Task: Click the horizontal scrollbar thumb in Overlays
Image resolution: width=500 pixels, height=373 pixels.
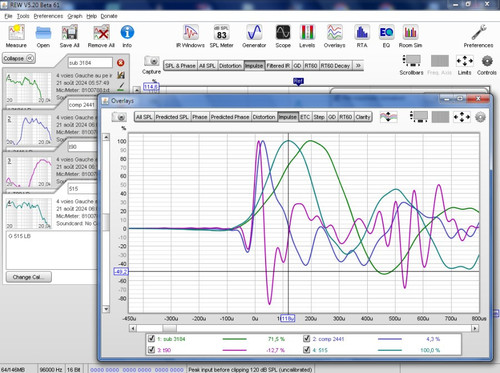Action: coord(170,328)
